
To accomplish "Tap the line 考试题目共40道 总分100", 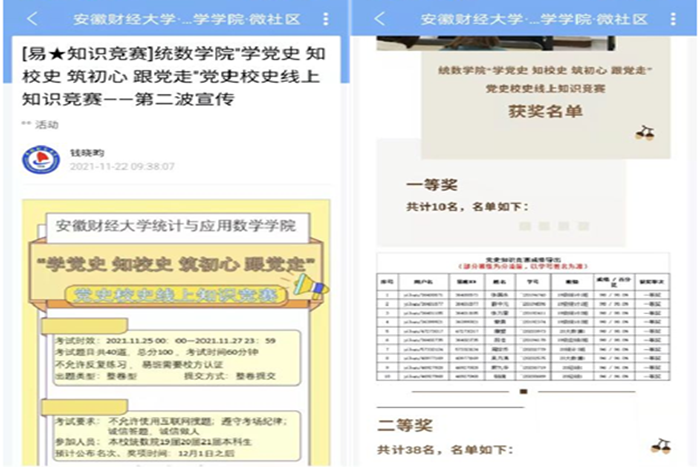I will click(157, 352).
